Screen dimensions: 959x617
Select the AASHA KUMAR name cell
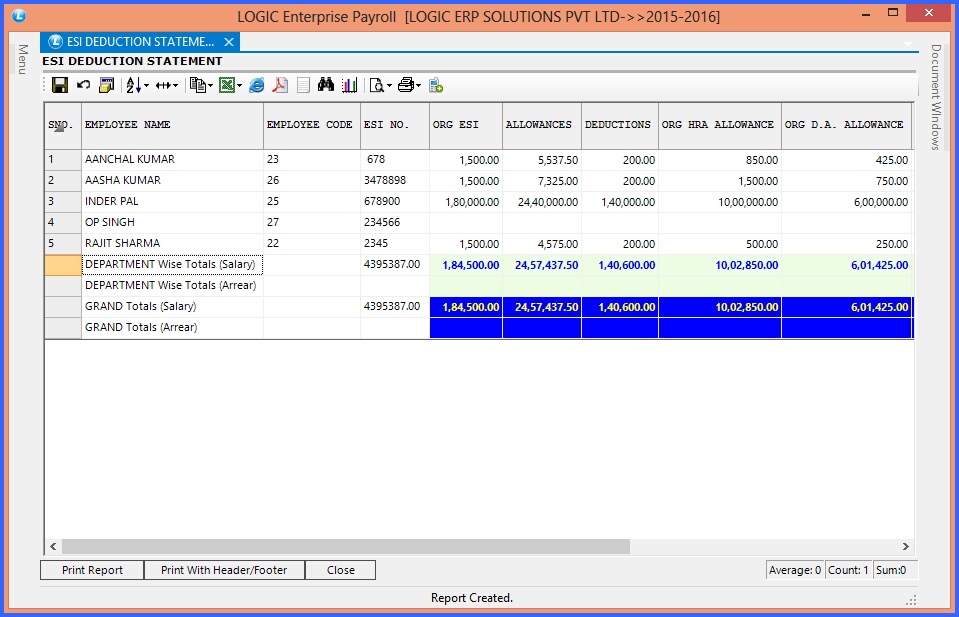tap(172, 180)
